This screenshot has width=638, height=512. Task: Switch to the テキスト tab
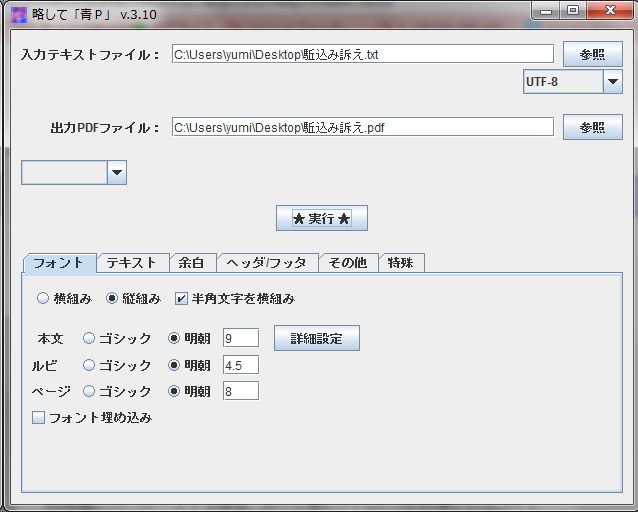tap(133, 263)
